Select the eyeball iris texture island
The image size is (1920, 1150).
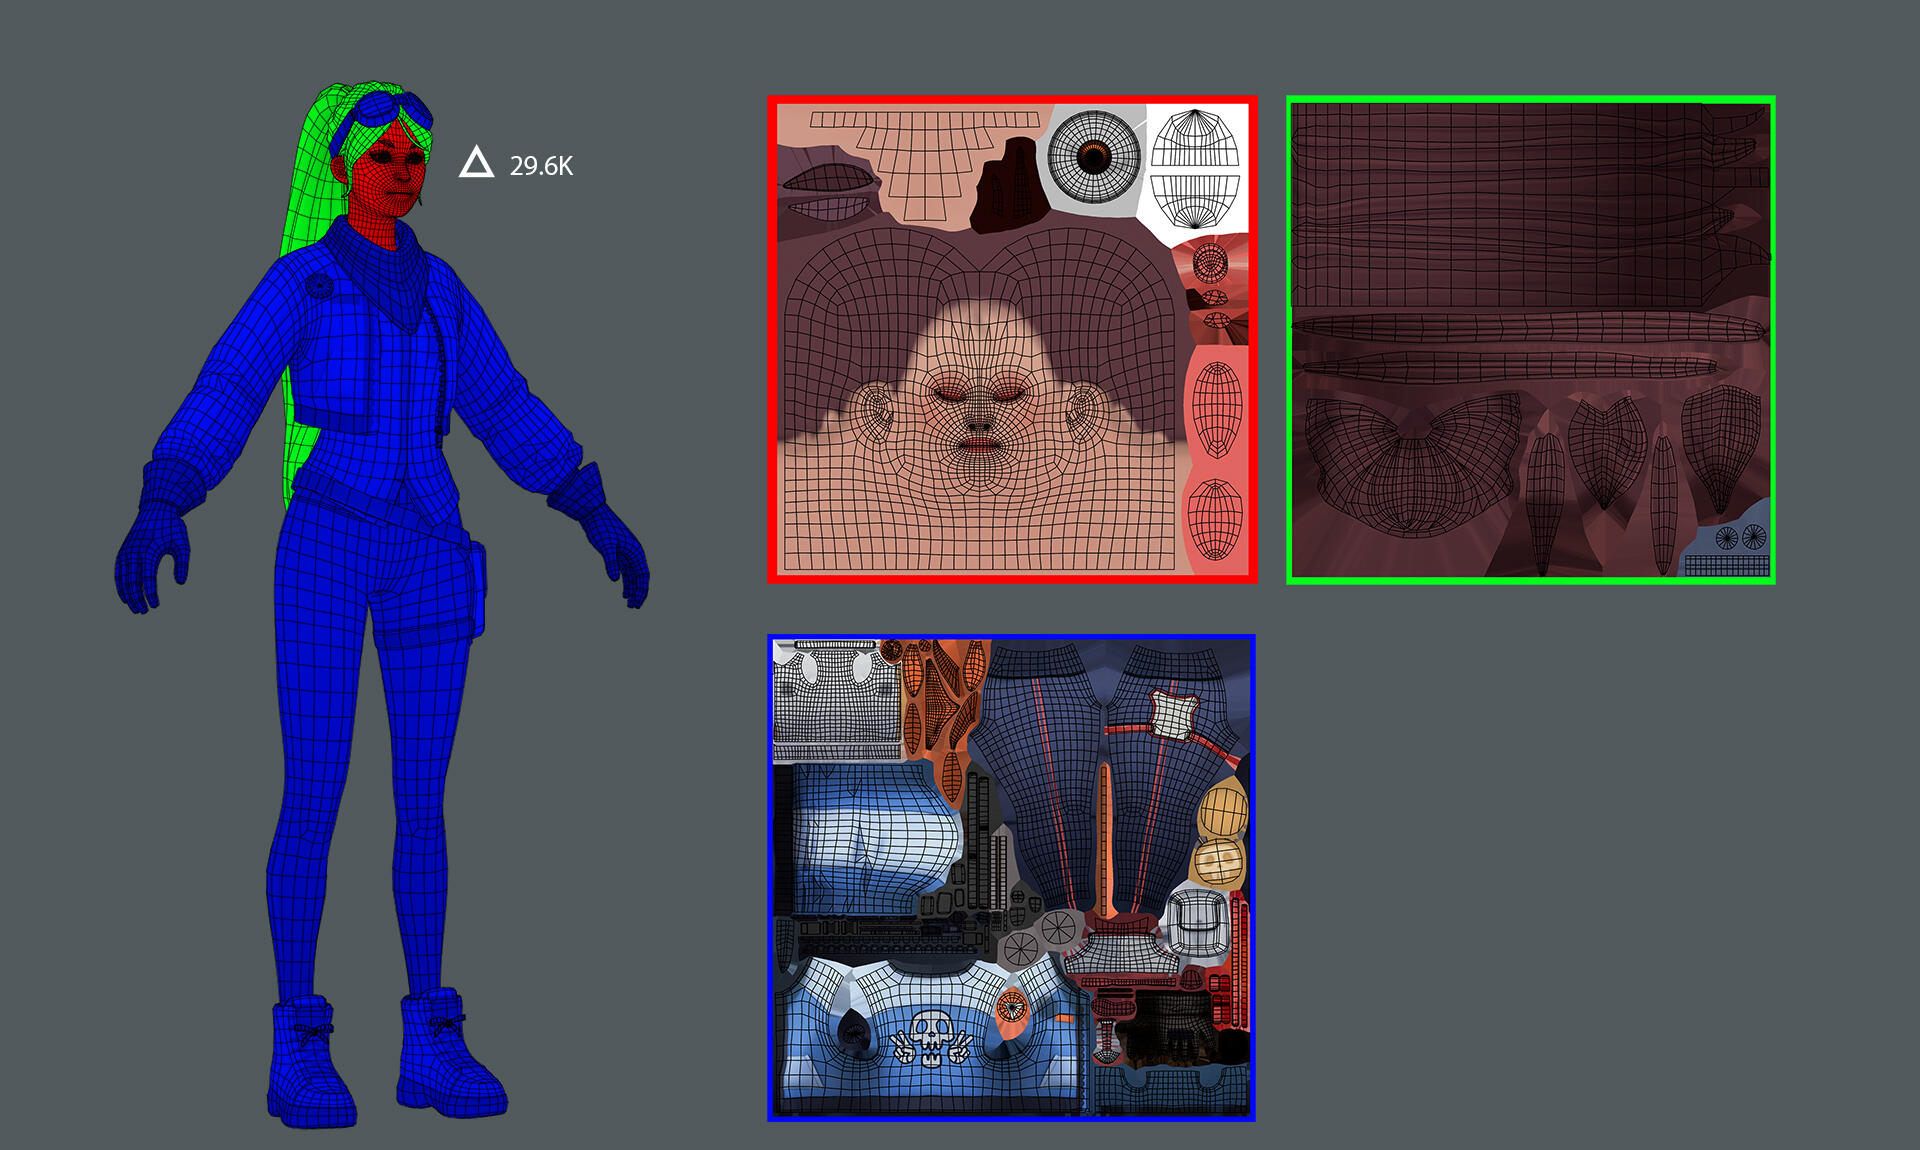[1094, 156]
